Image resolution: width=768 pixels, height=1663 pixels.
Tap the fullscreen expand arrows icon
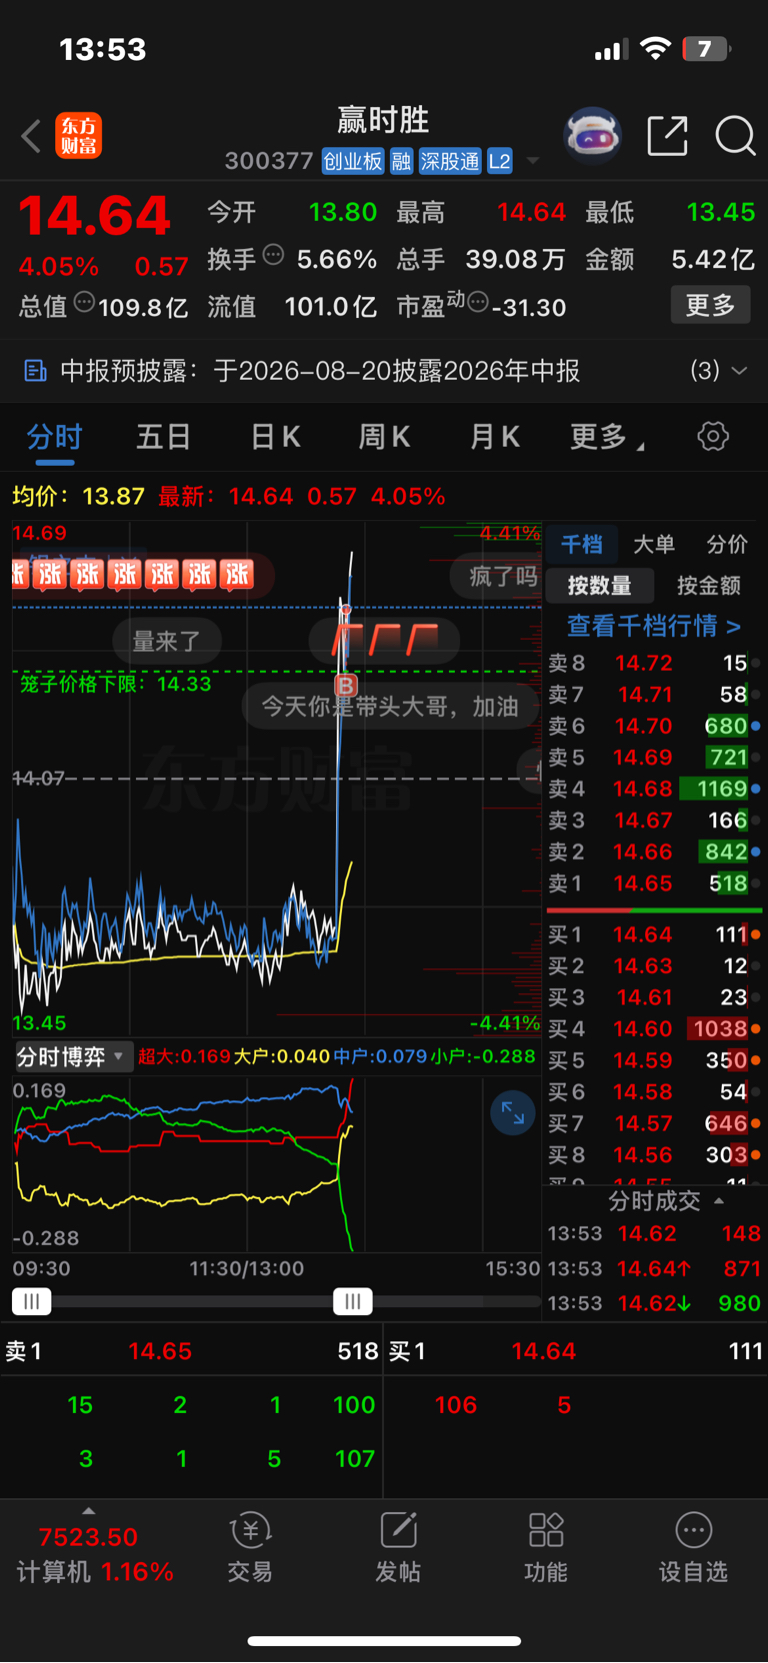[x=513, y=1113]
